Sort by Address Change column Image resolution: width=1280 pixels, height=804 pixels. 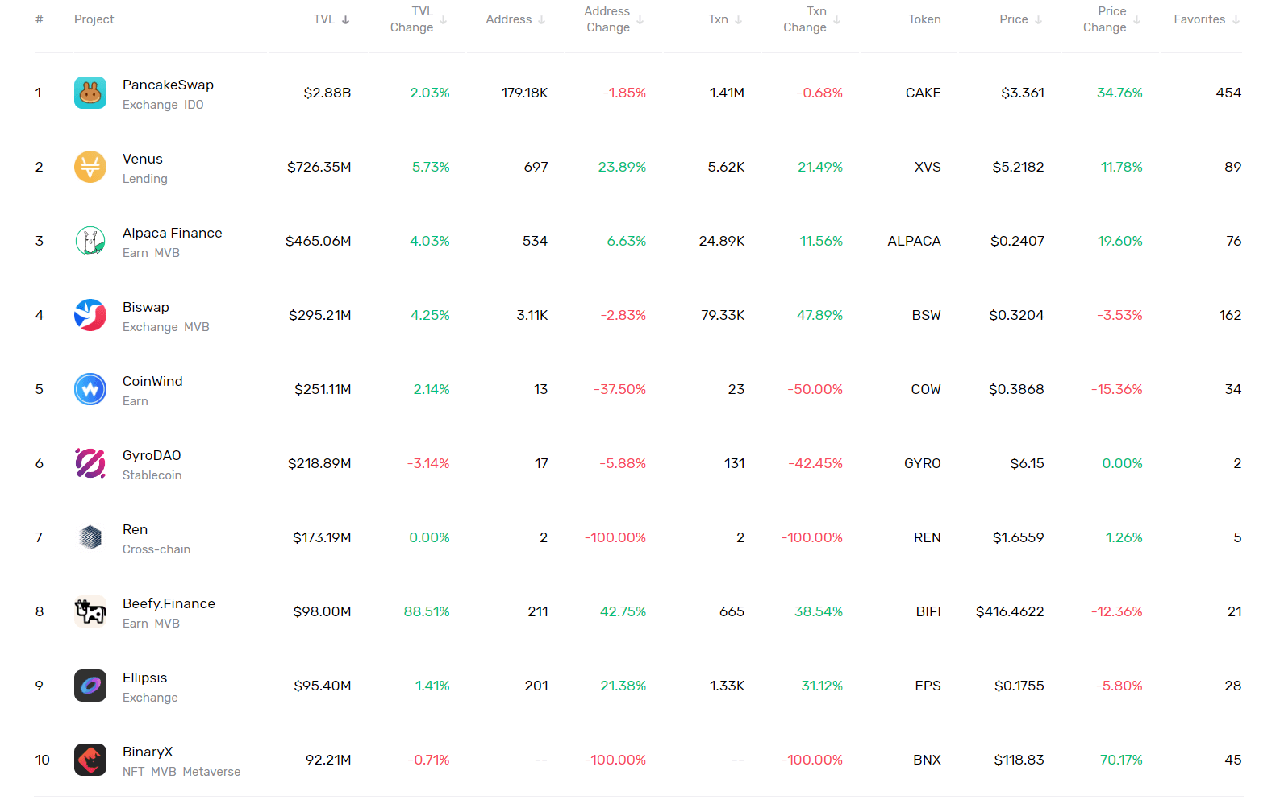[614, 19]
